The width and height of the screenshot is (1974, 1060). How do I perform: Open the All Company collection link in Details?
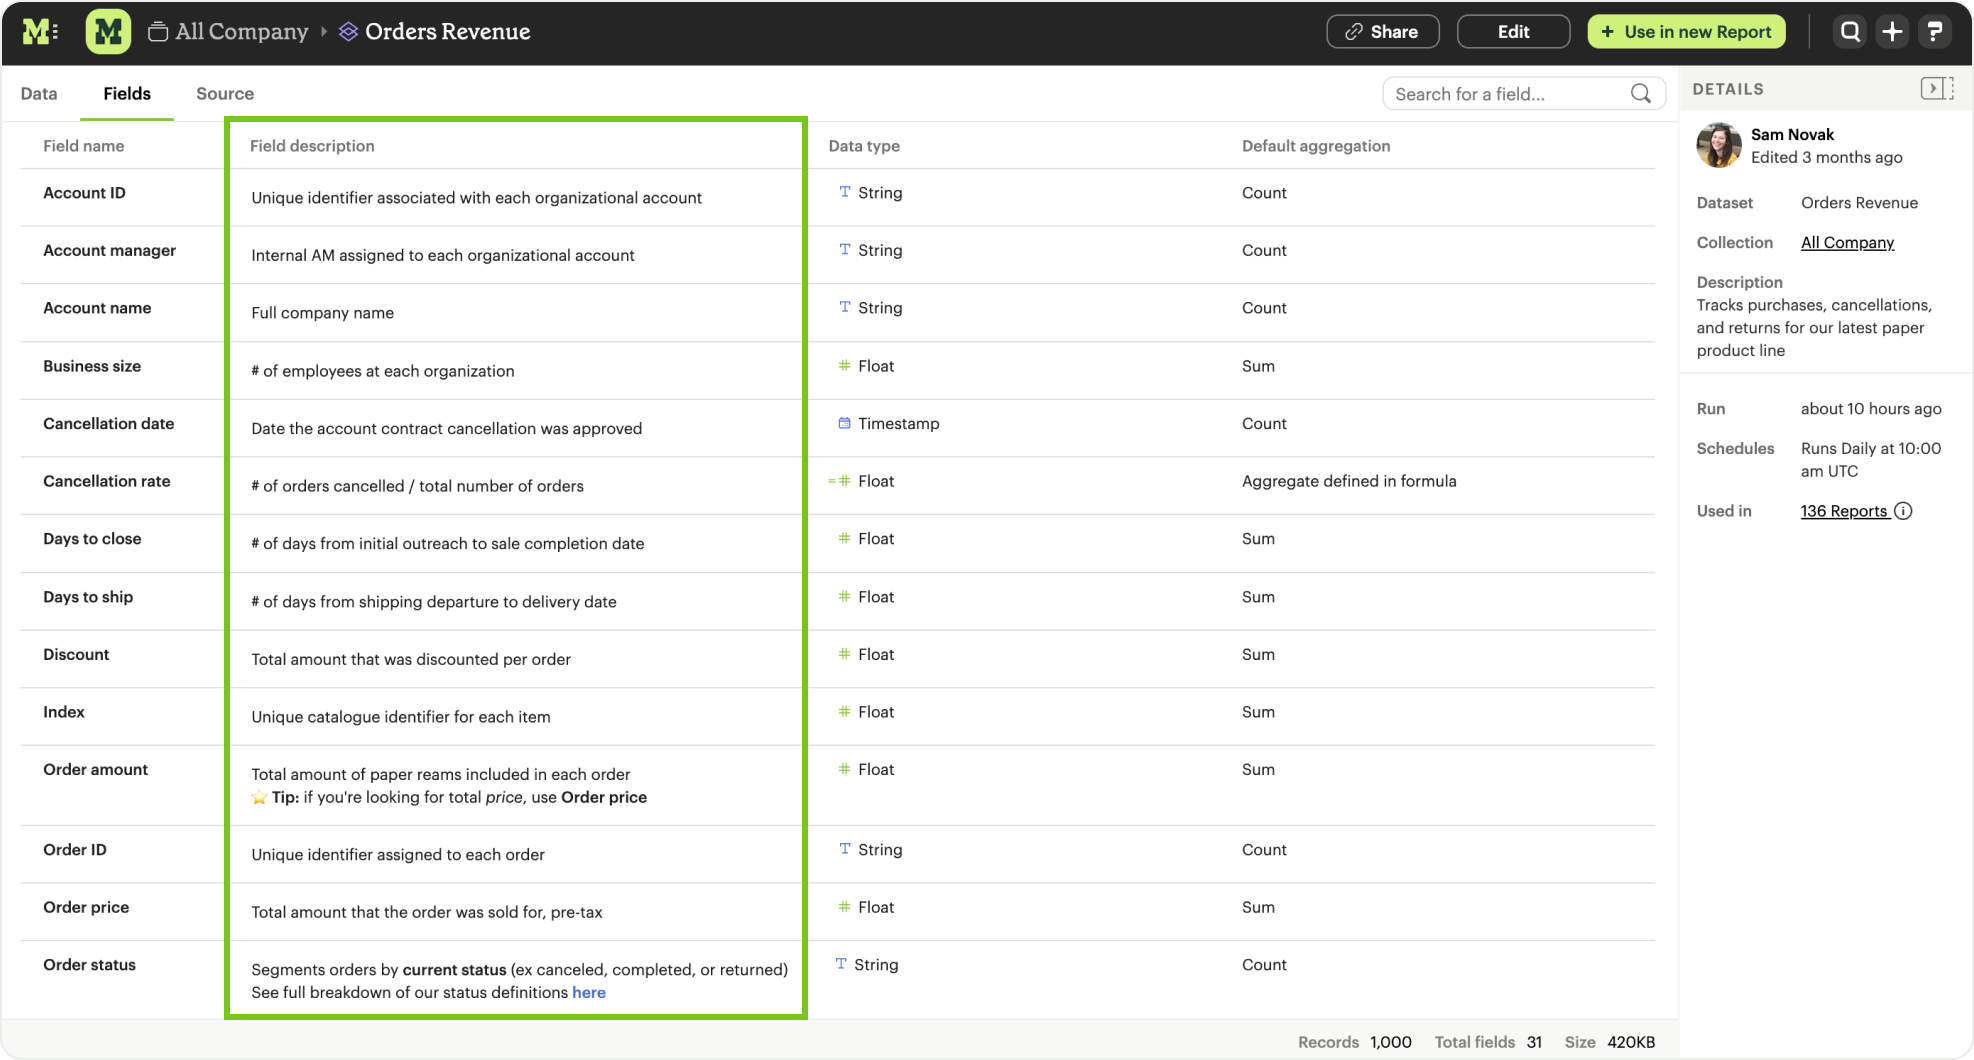[x=1847, y=243]
